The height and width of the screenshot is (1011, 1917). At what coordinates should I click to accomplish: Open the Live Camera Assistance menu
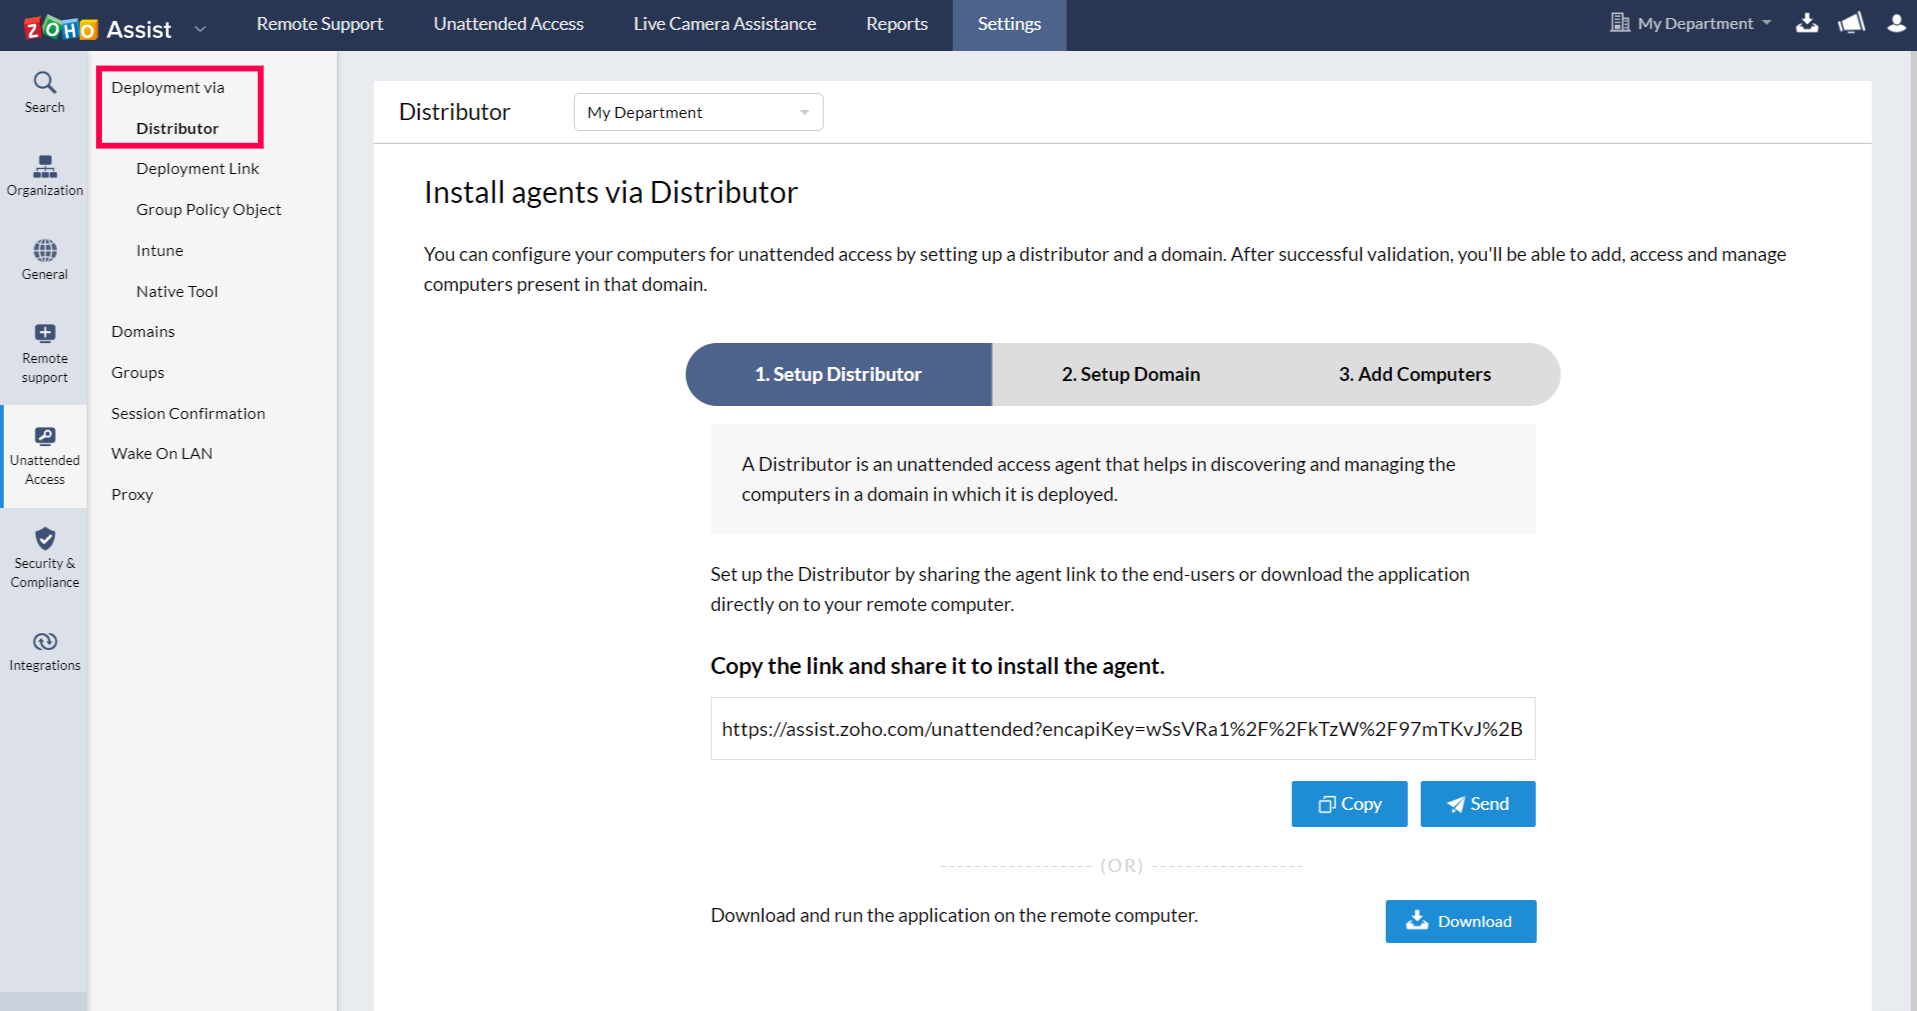pyautogui.click(x=724, y=23)
